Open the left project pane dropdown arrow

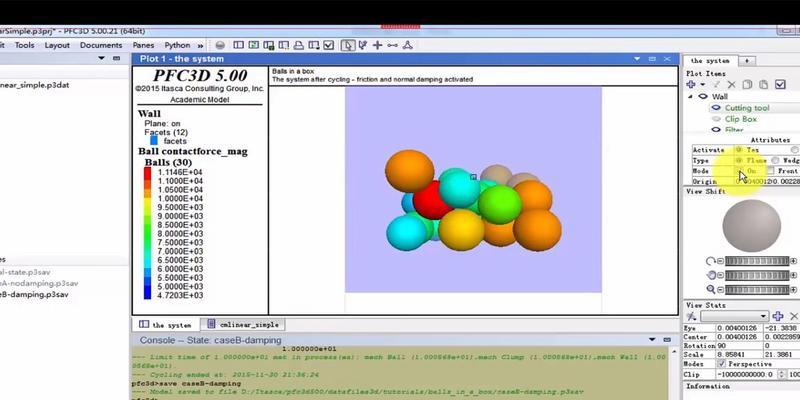(101, 59)
